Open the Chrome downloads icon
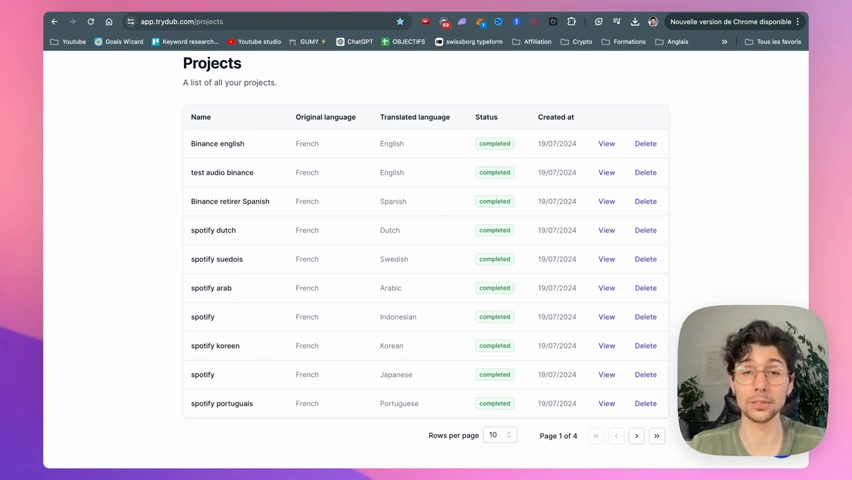This screenshot has height=480, width=852. pos(635,22)
